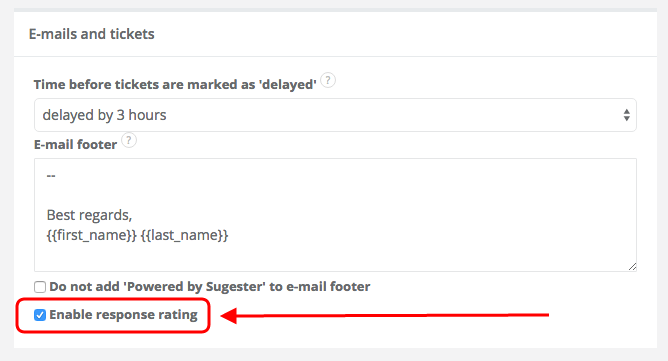
Task: Click the help icon beside delayed tickets label
Action: (x=328, y=80)
